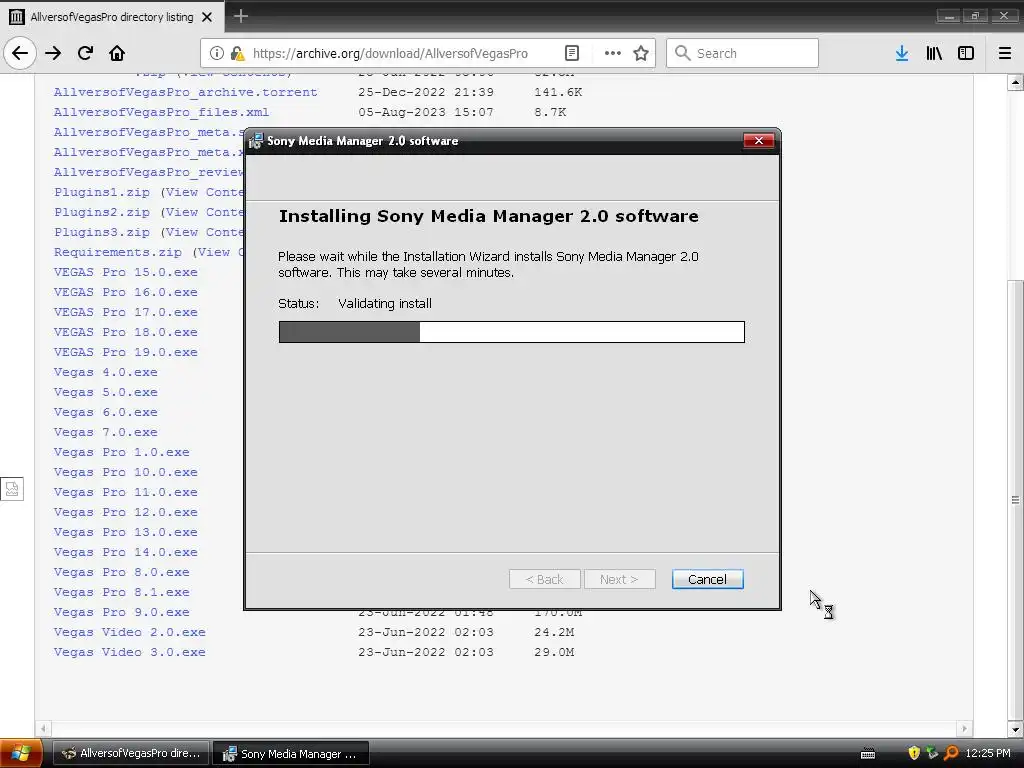The width and height of the screenshot is (1024, 768).
Task: Open the Downloads arrow panel
Action: coord(901,53)
